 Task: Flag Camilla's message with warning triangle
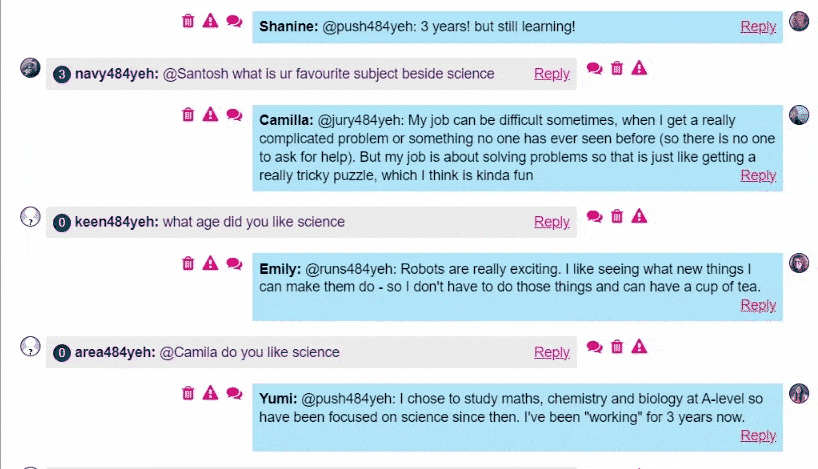point(210,114)
